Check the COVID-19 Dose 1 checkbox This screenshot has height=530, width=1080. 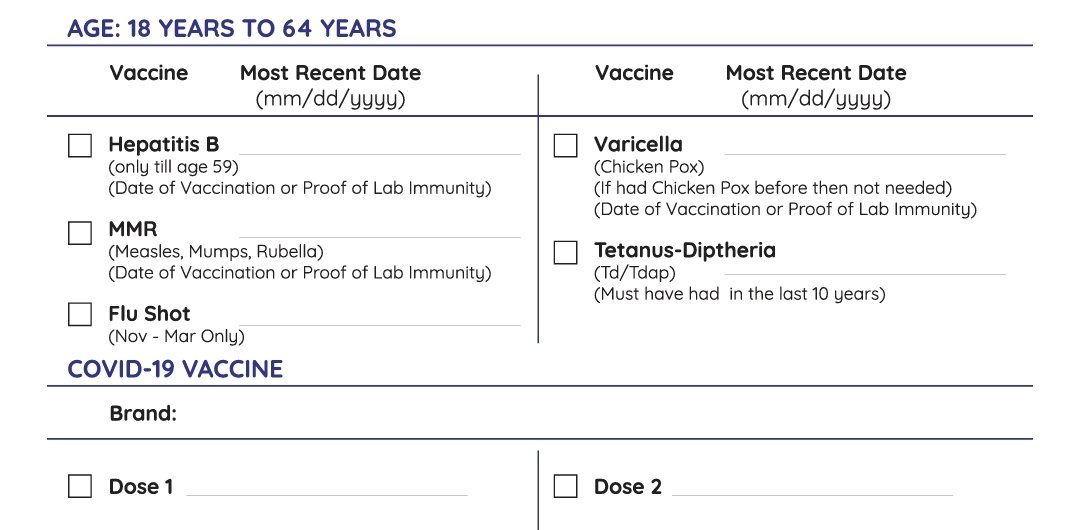tap(80, 487)
